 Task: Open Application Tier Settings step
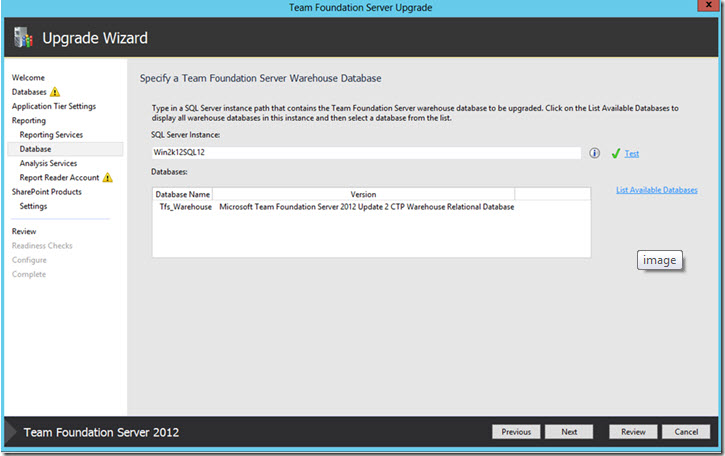[54, 106]
